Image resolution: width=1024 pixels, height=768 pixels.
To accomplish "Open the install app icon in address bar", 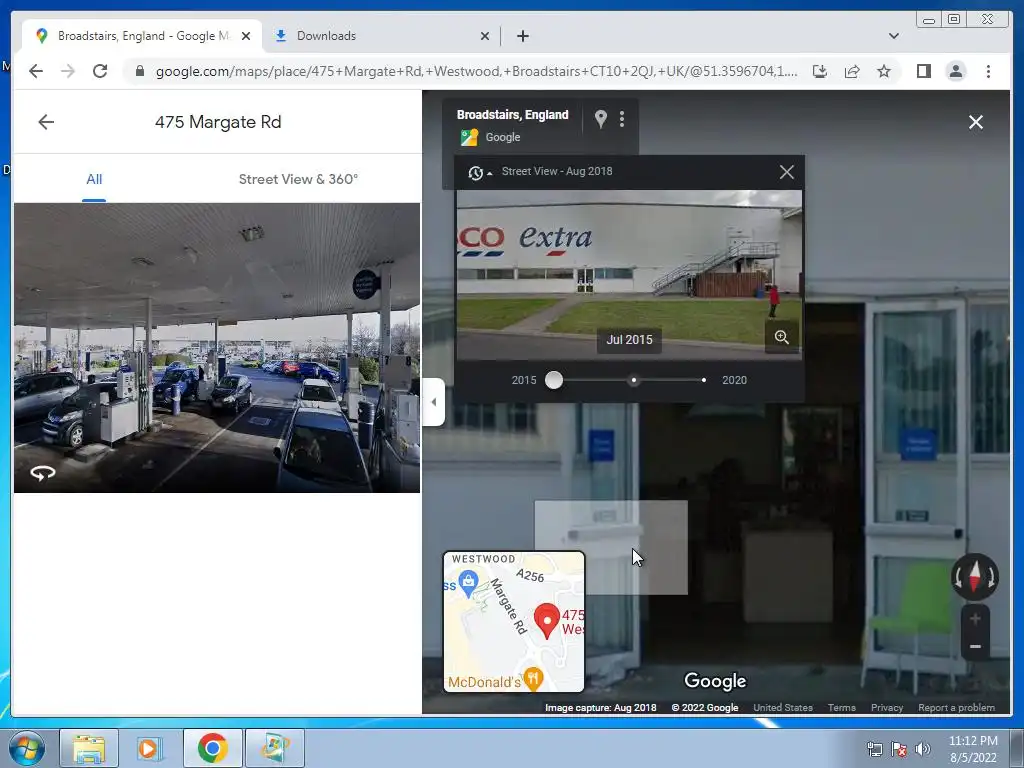I will click(820, 71).
